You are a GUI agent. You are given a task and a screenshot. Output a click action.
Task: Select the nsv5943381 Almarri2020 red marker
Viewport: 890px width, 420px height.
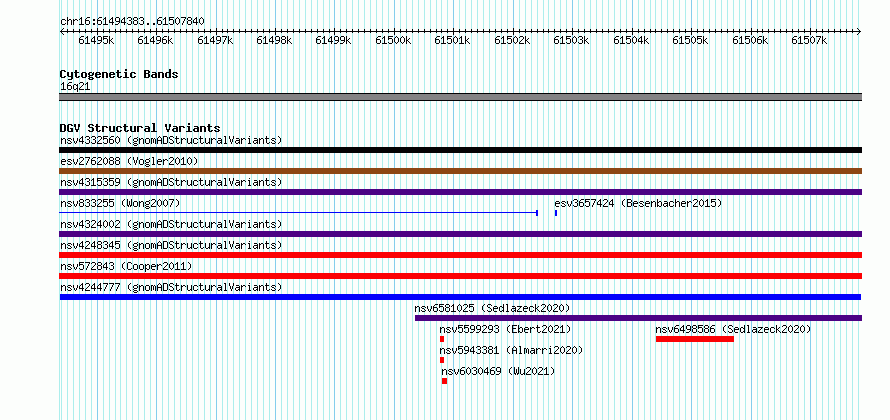pyautogui.click(x=442, y=360)
